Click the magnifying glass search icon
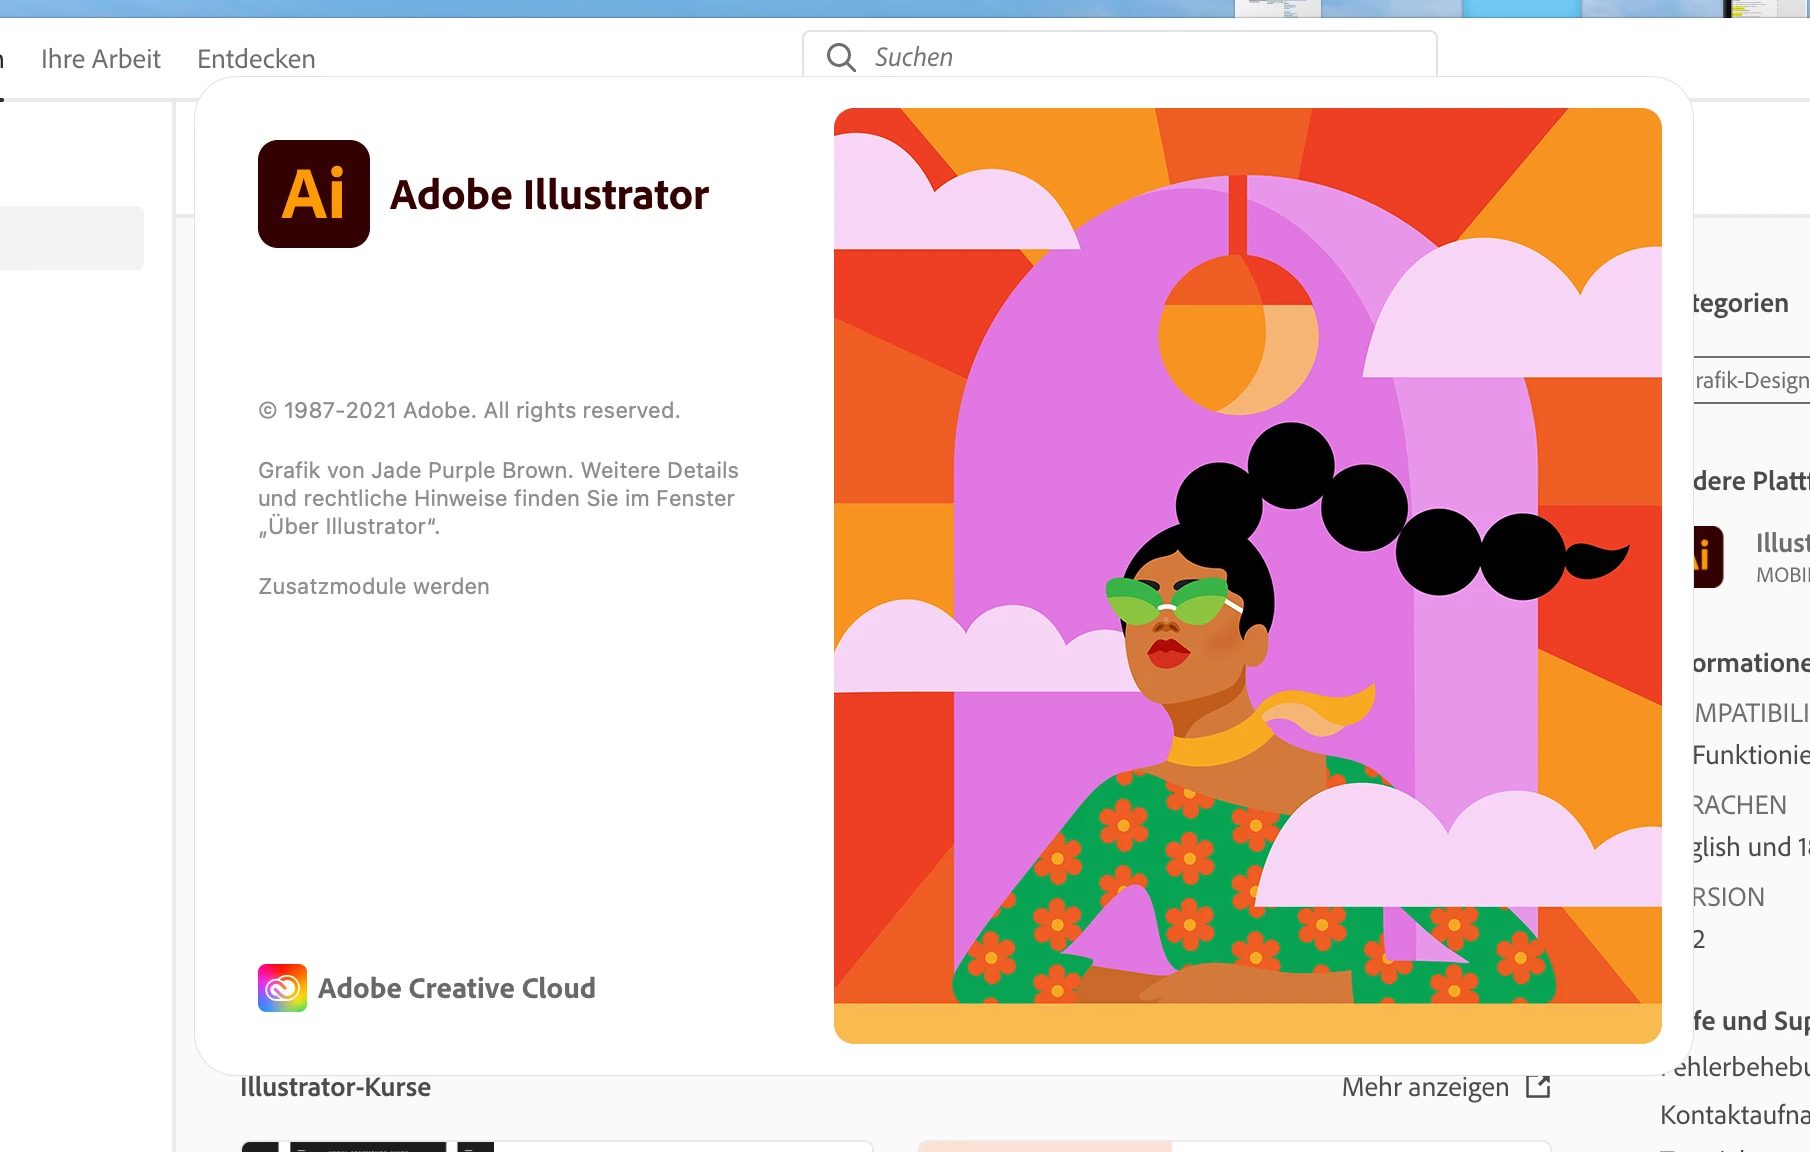The height and width of the screenshot is (1152, 1810). pos(841,57)
